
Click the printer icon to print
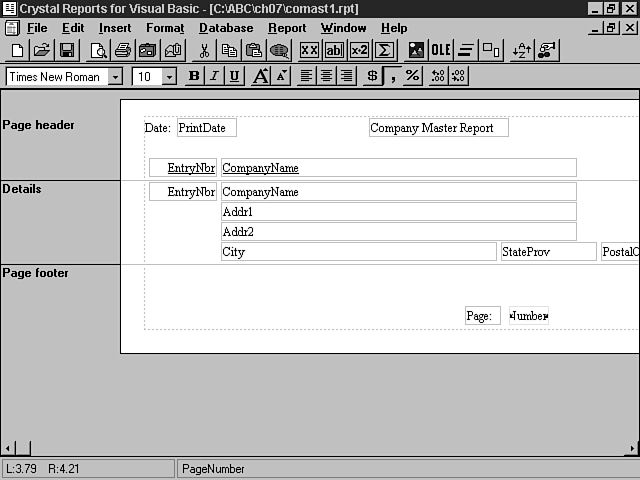pos(122,50)
